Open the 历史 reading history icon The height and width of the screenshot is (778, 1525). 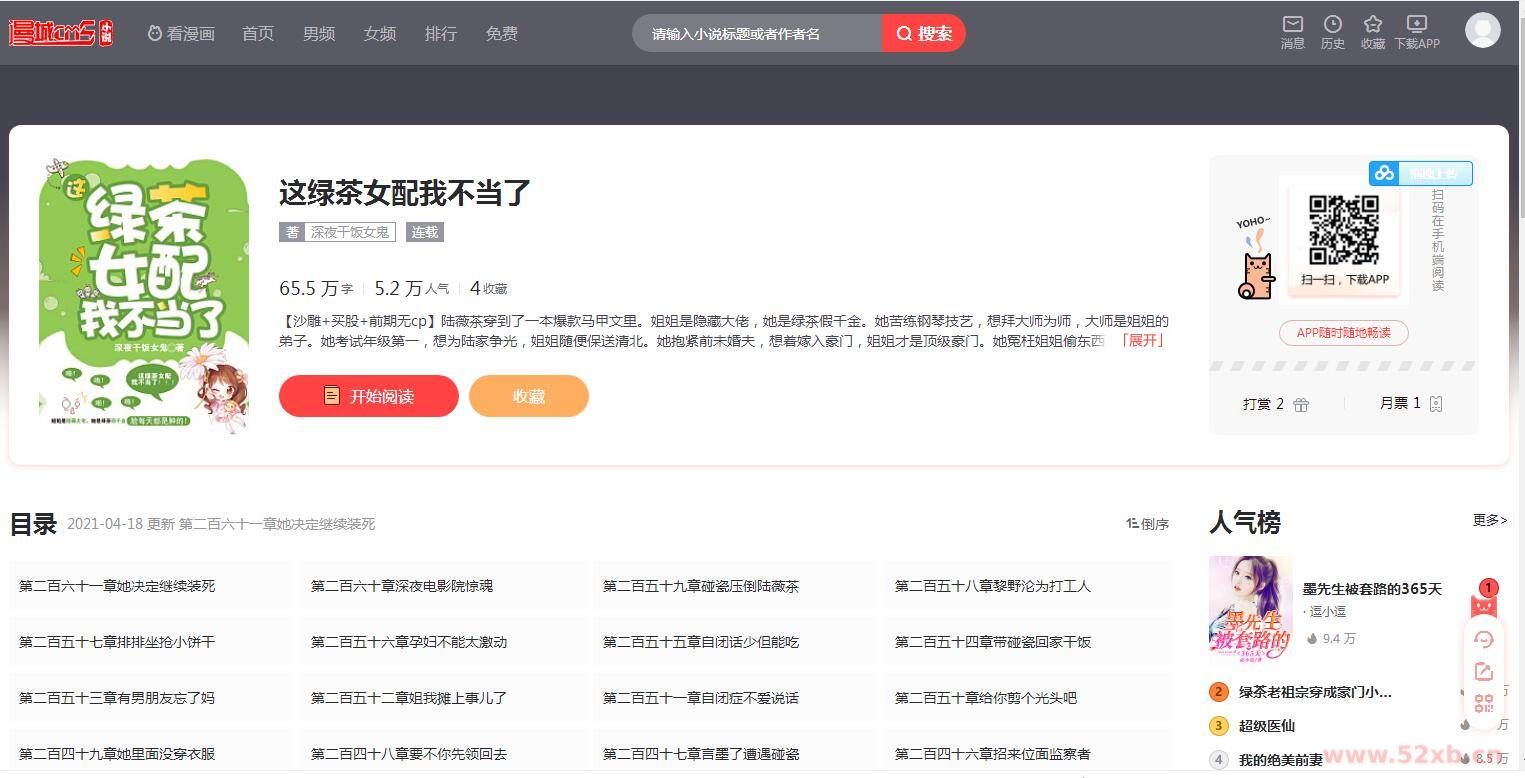tap(1332, 25)
